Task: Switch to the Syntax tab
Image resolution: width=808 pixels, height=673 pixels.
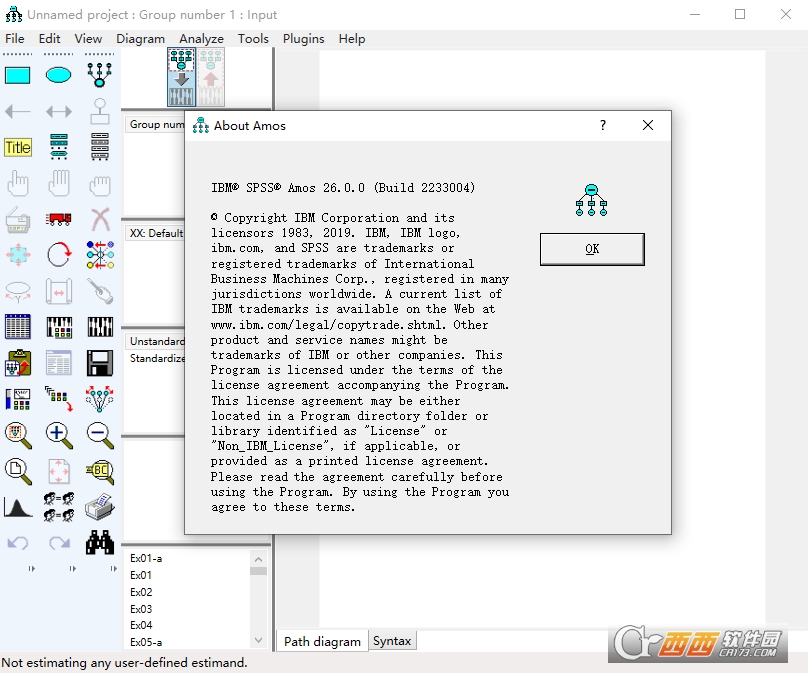Action: 392,641
